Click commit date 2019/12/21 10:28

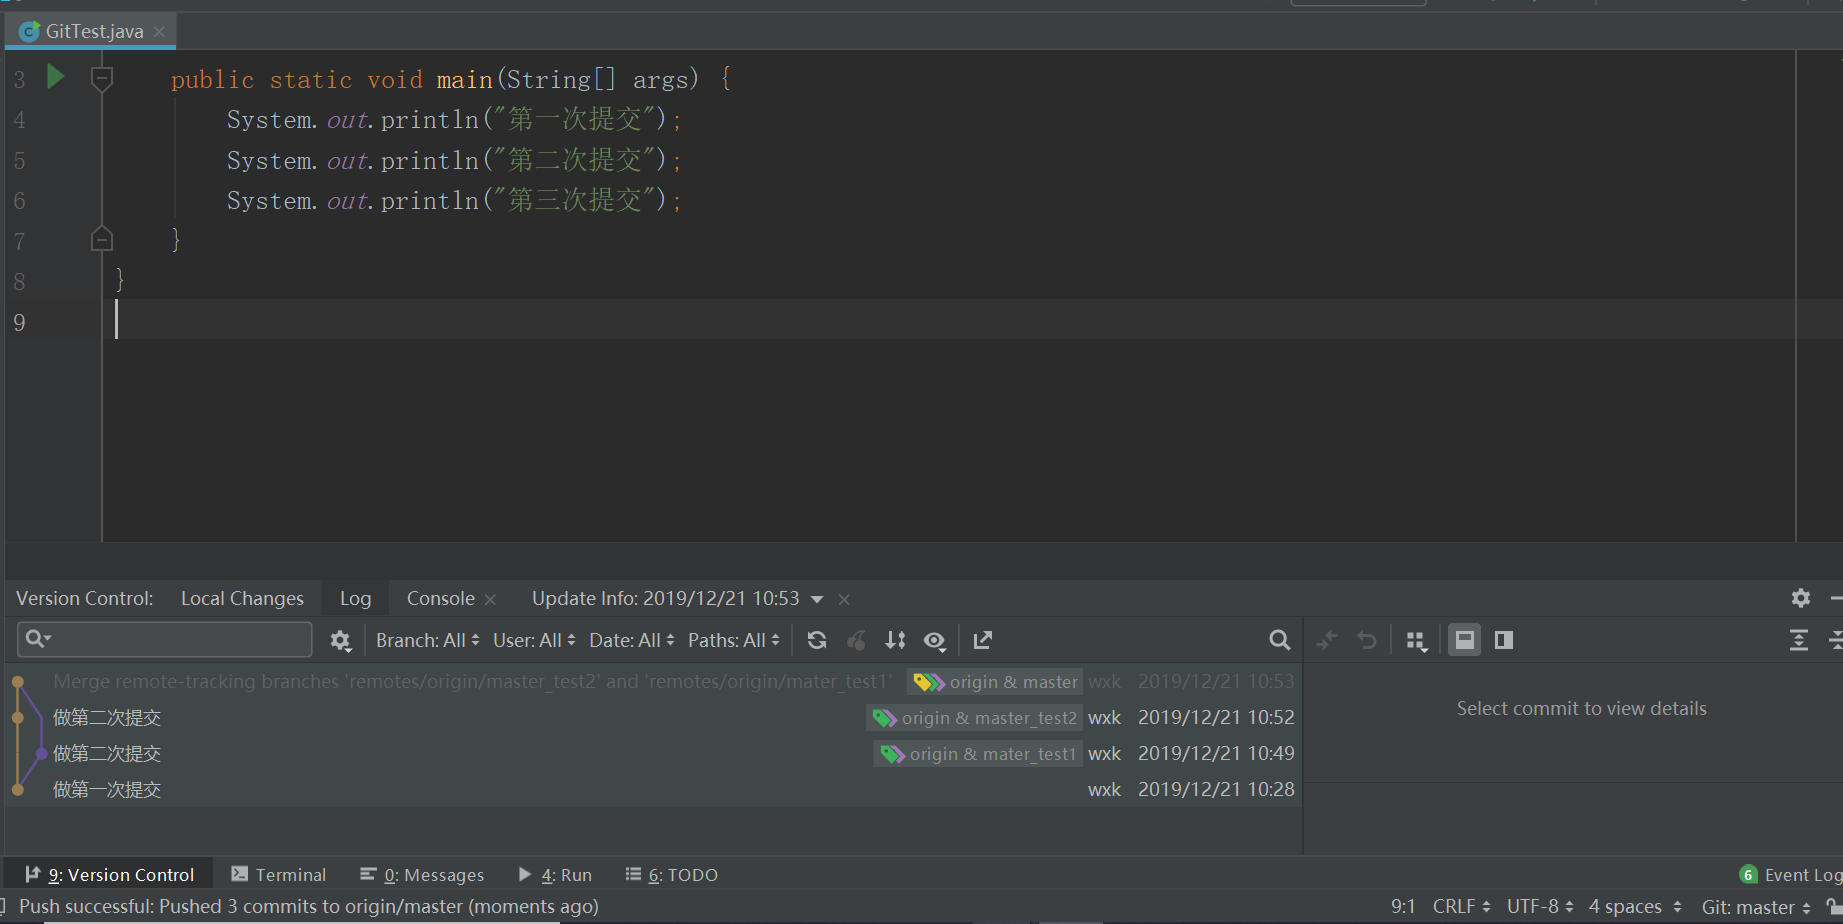(x=1216, y=789)
